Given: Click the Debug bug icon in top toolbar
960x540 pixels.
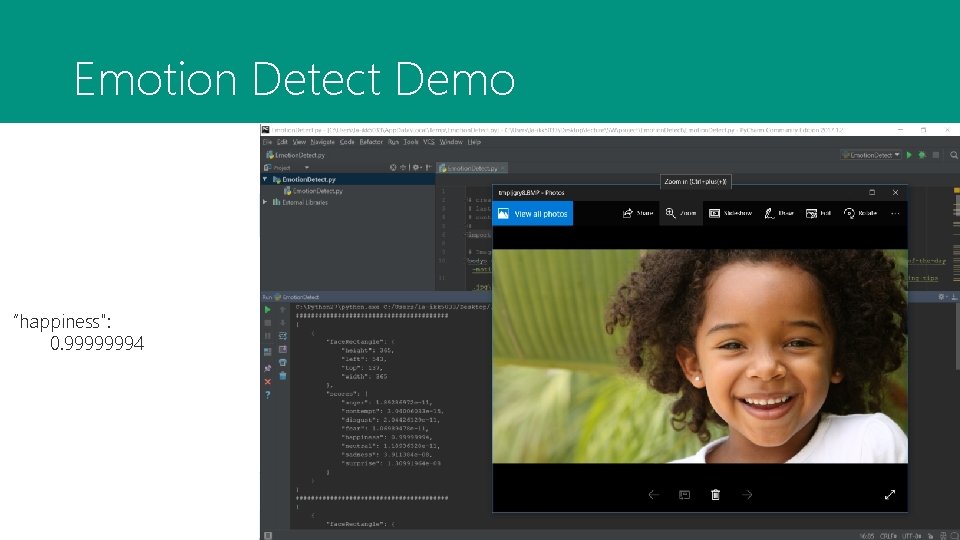Looking at the screenshot, I should tap(922, 155).
